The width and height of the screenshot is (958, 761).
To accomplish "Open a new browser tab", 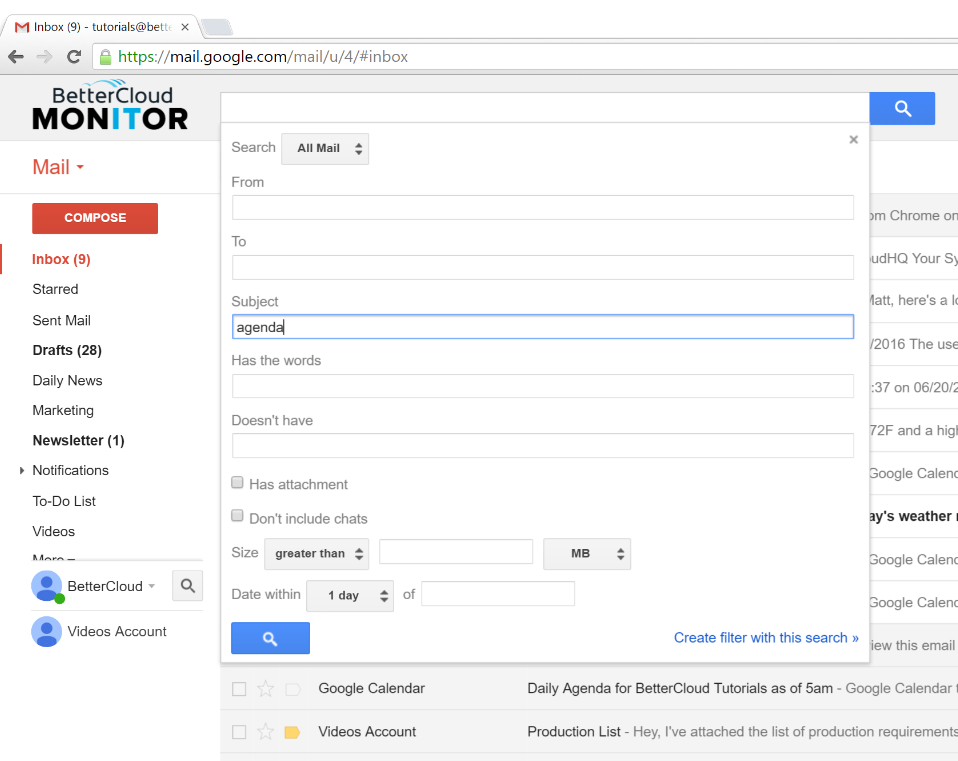I will pos(216,27).
